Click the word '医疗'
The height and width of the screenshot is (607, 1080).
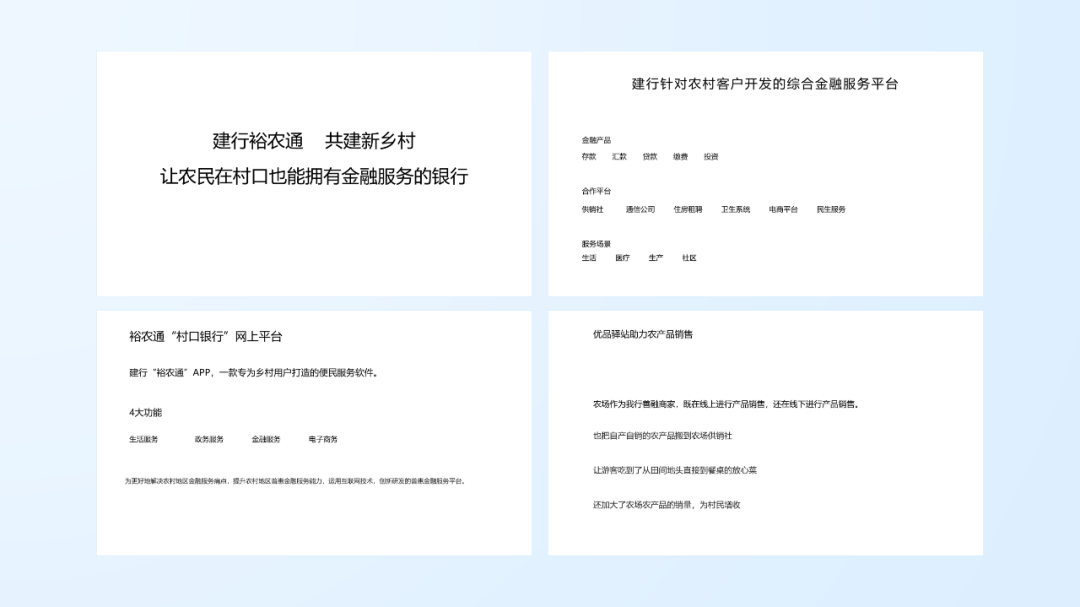623,258
